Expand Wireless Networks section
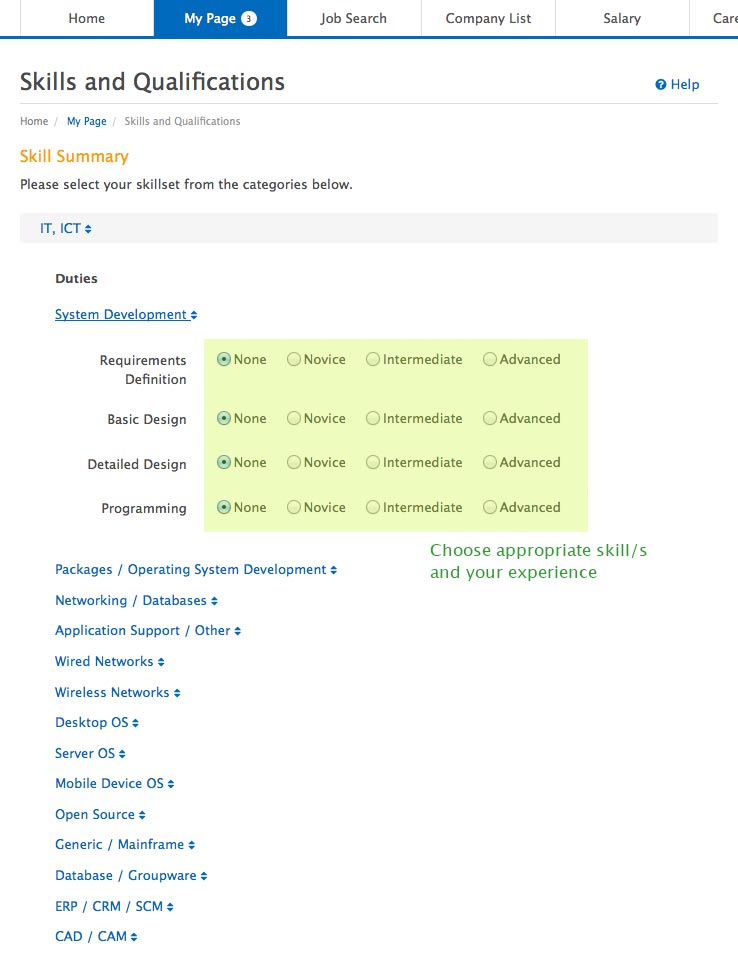Viewport: 738px width, 961px height. click(x=118, y=693)
